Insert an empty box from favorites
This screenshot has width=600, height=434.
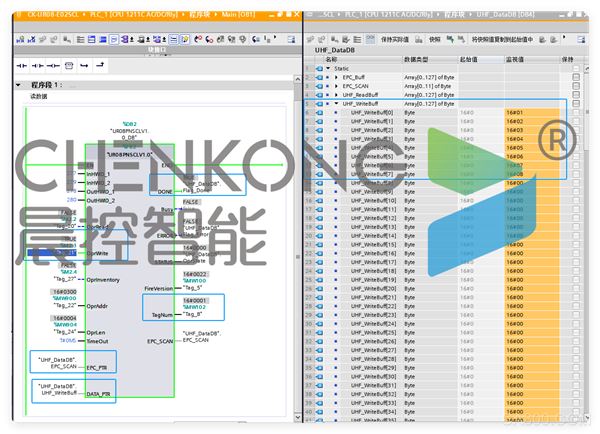pyautogui.click(x=69, y=66)
